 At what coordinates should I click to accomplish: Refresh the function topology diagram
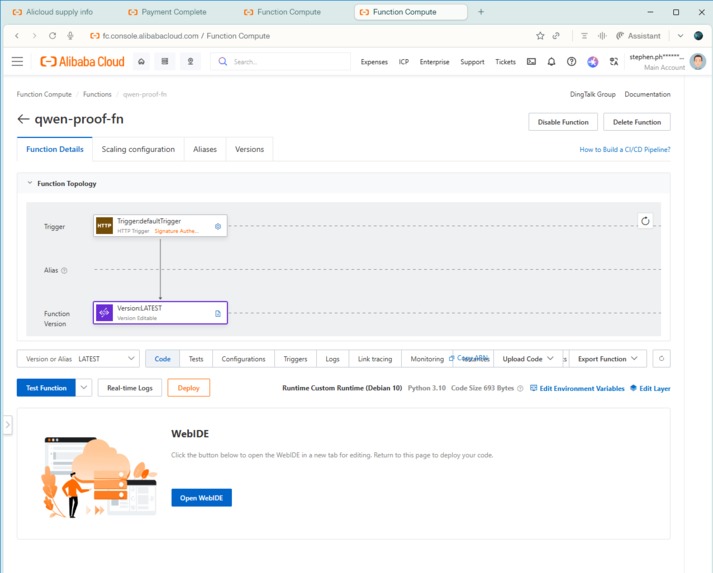[x=645, y=221]
